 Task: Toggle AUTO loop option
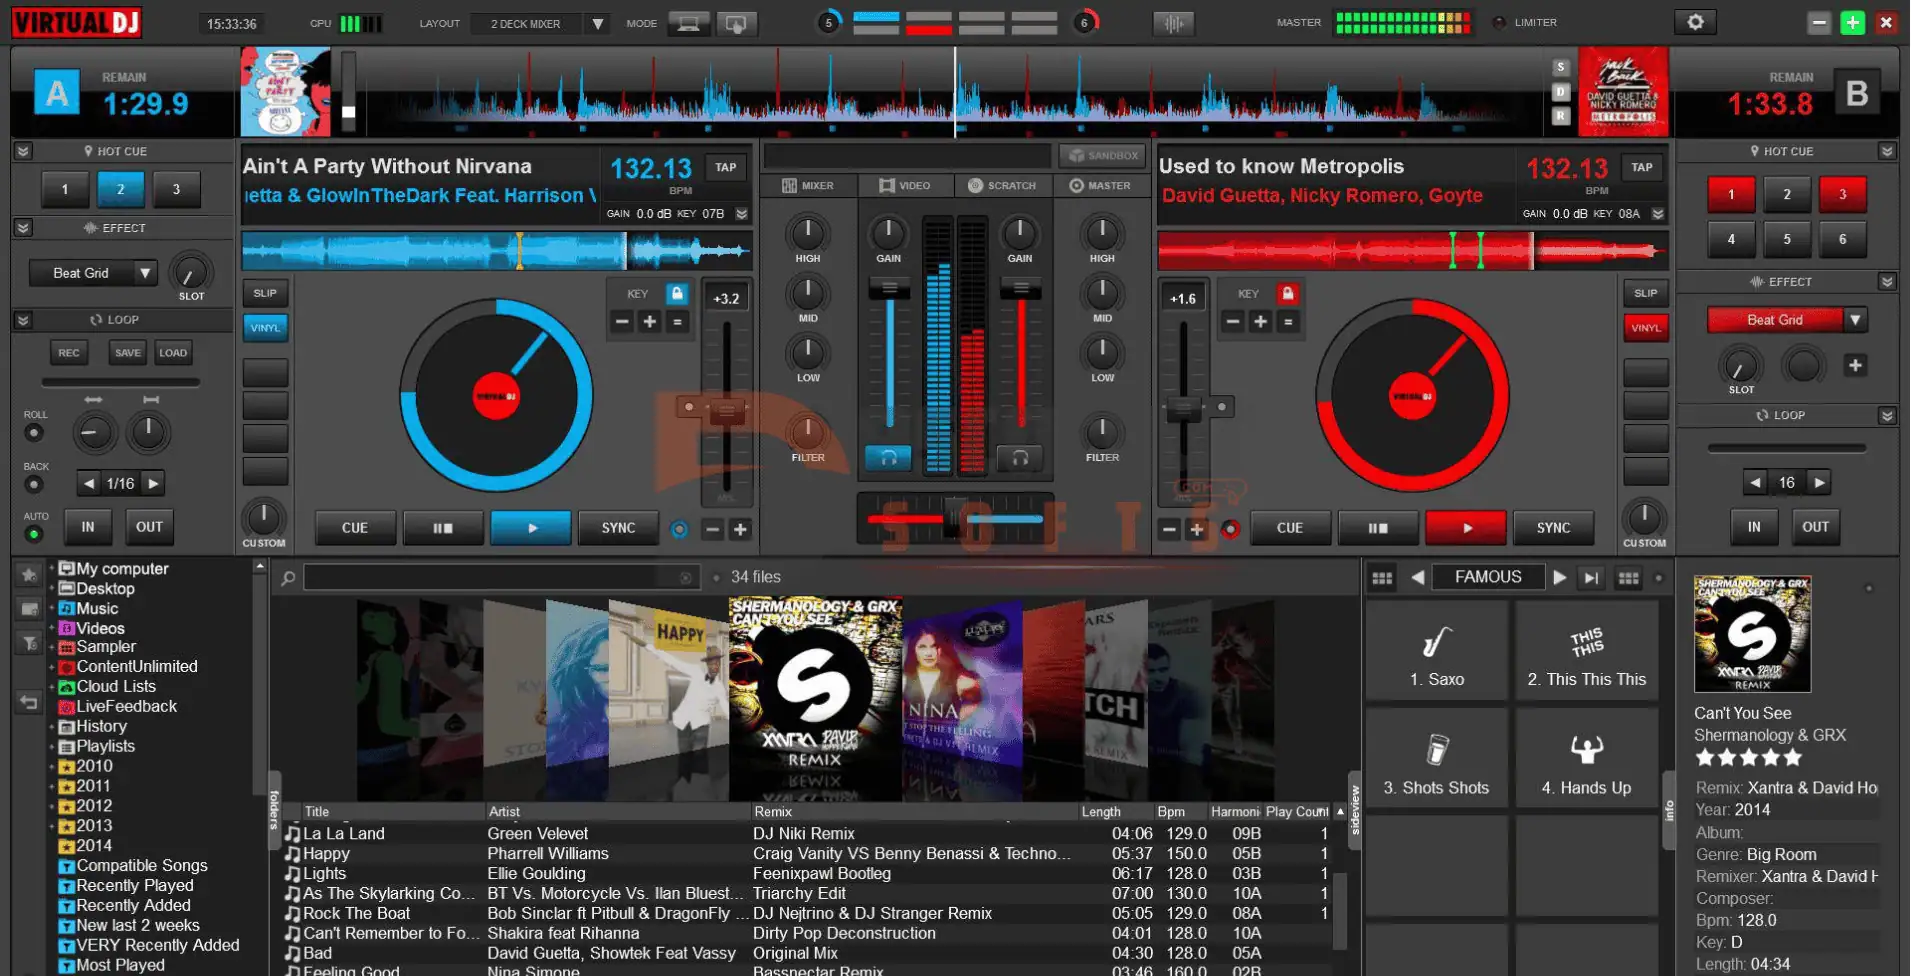coord(34,534)
